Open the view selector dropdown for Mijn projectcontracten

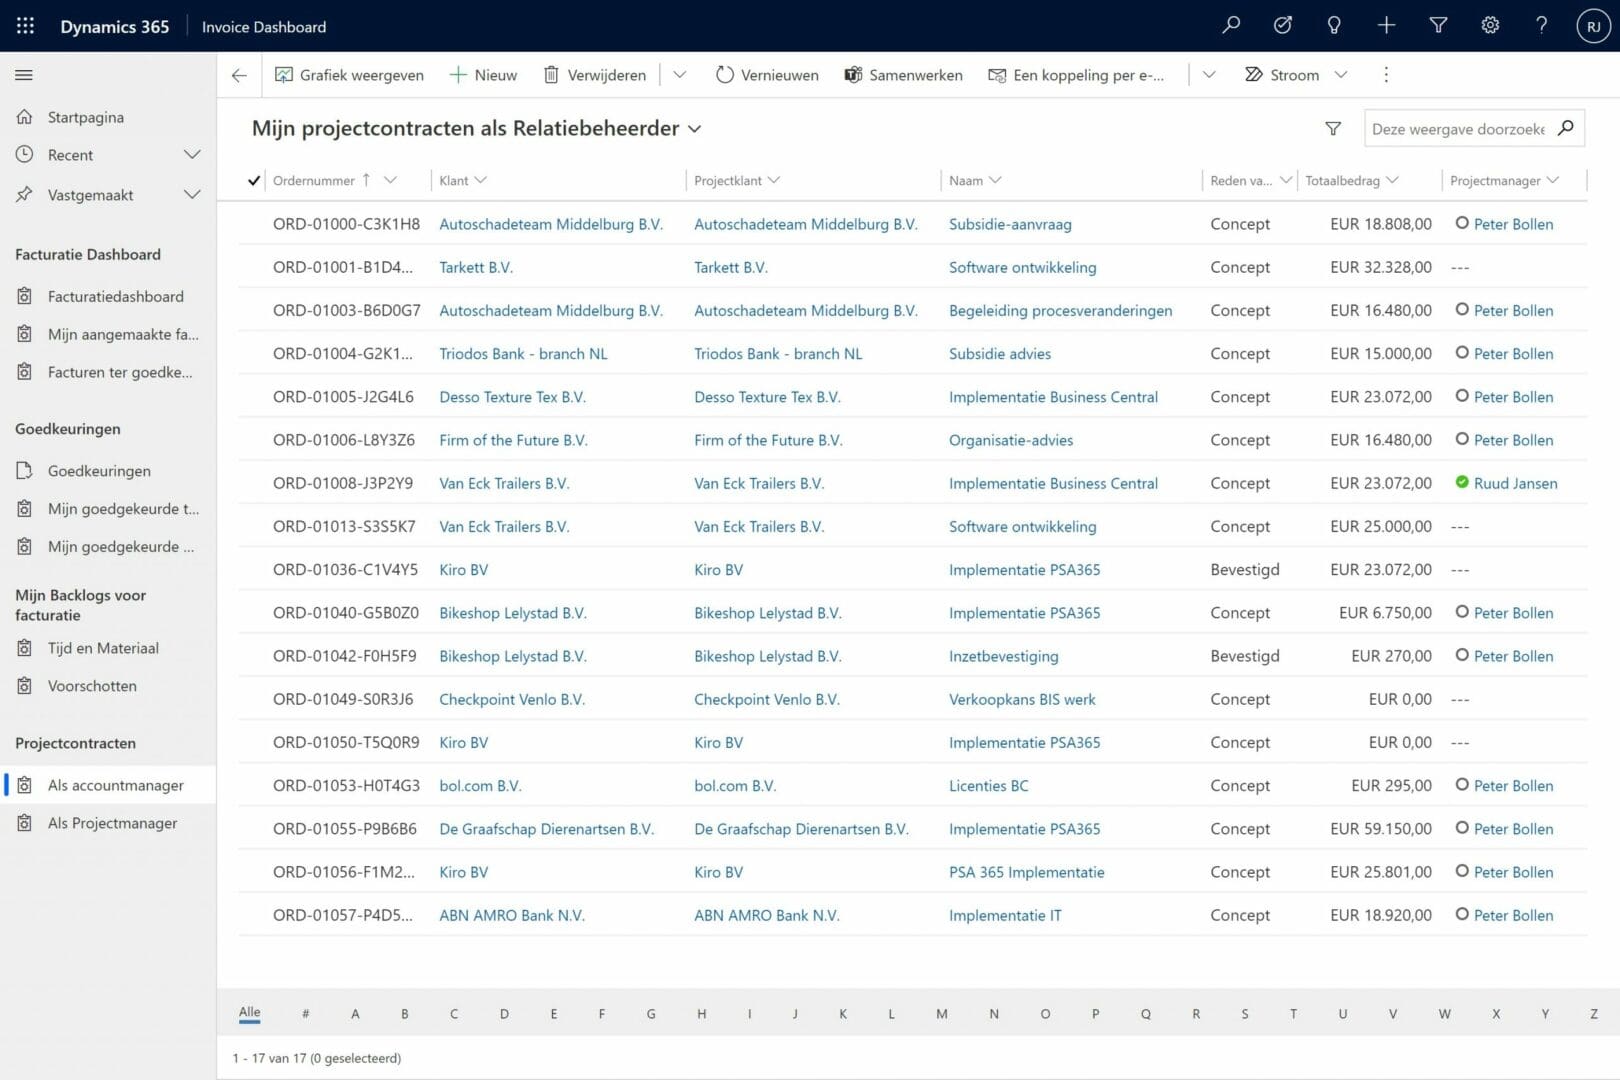(x=695, y=129)
